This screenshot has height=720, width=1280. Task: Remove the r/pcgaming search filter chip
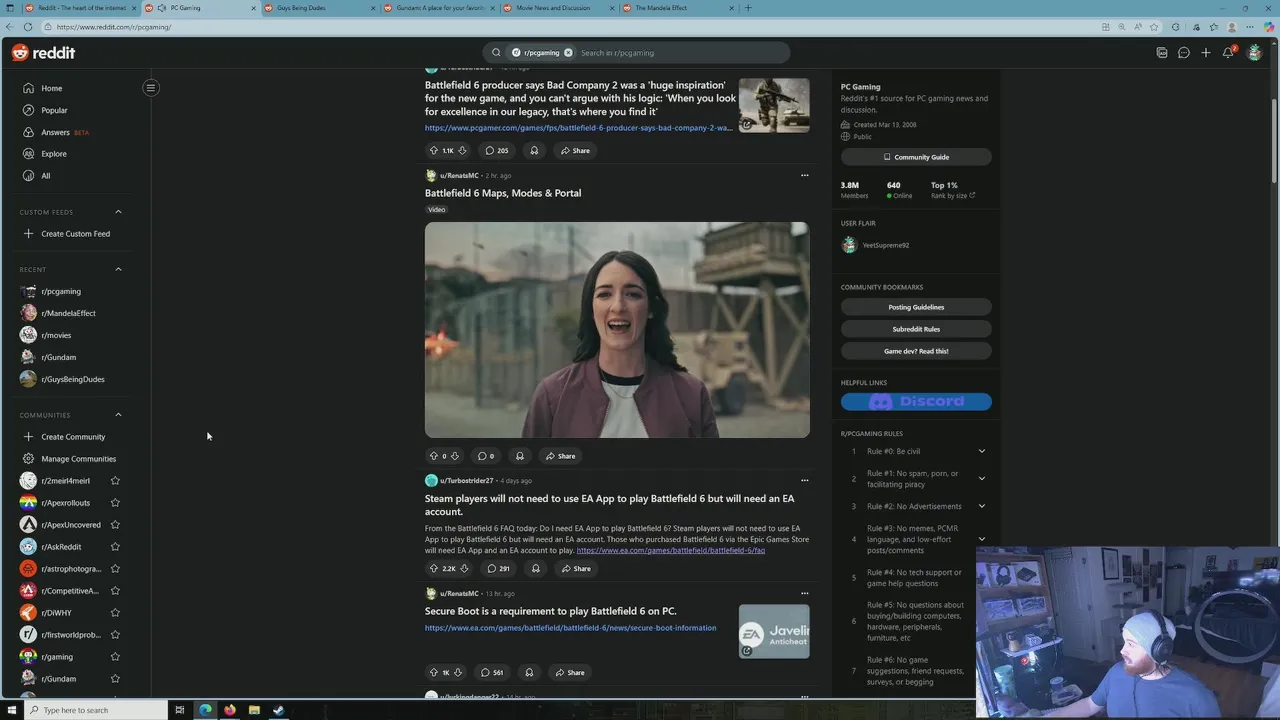coord(568,52)
